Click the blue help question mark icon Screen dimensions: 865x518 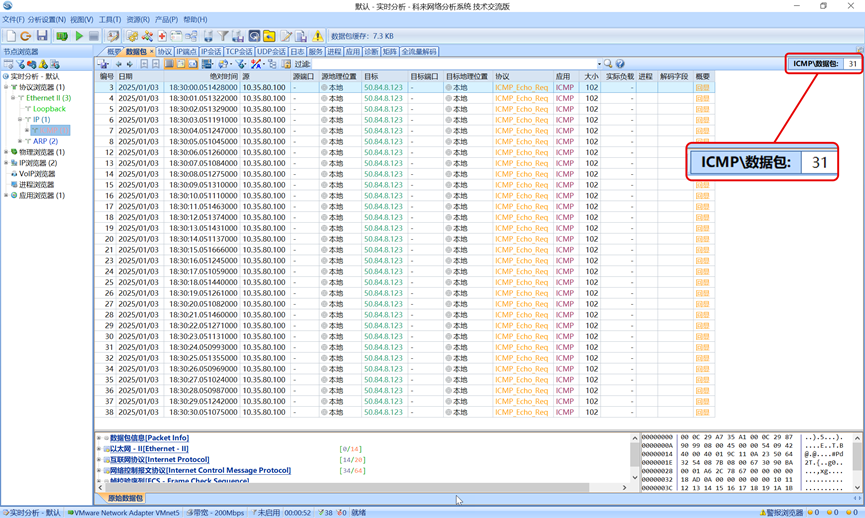point(620,64)
